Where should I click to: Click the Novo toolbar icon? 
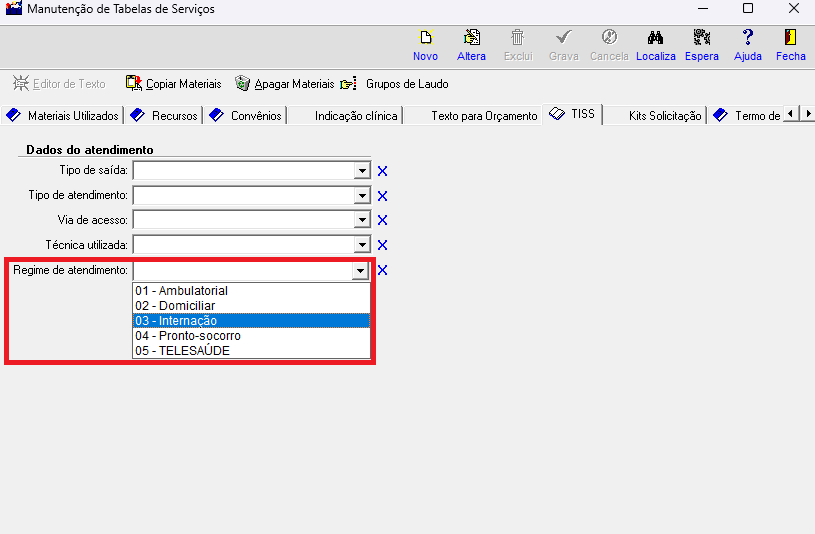(x=425, y=38)
